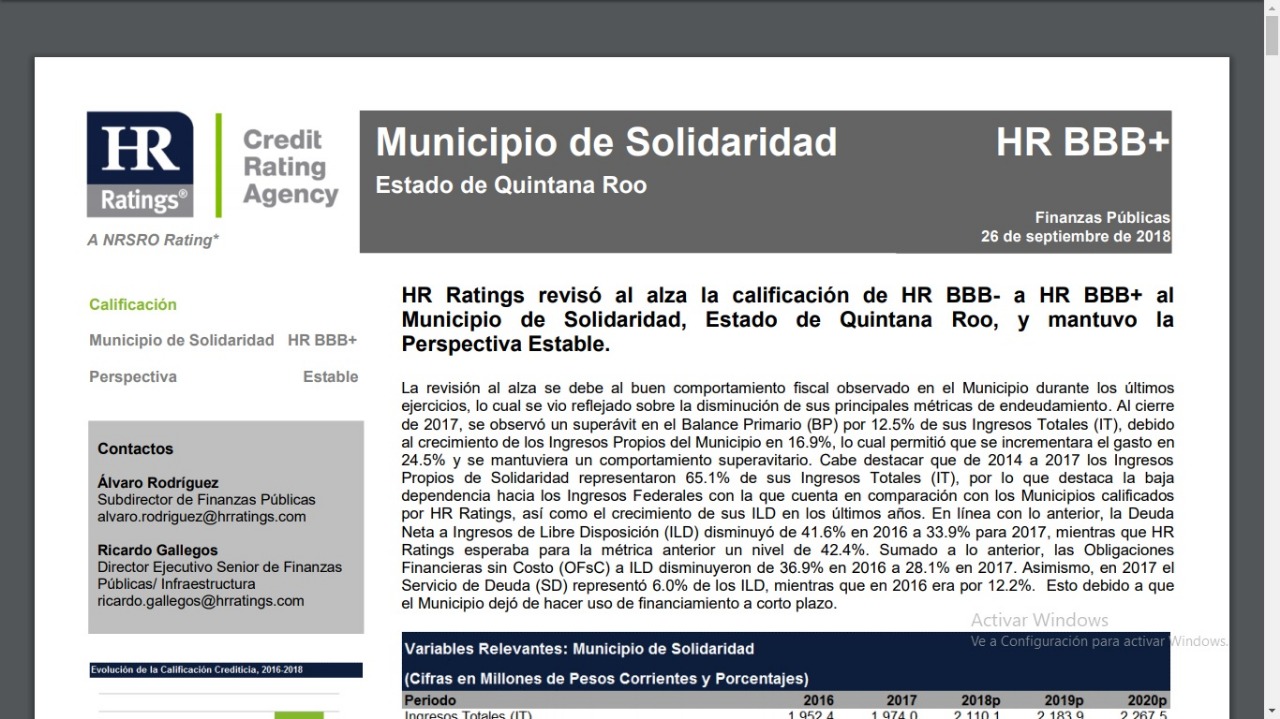Click the name Álvaro Rodríguez

[158, 482]
